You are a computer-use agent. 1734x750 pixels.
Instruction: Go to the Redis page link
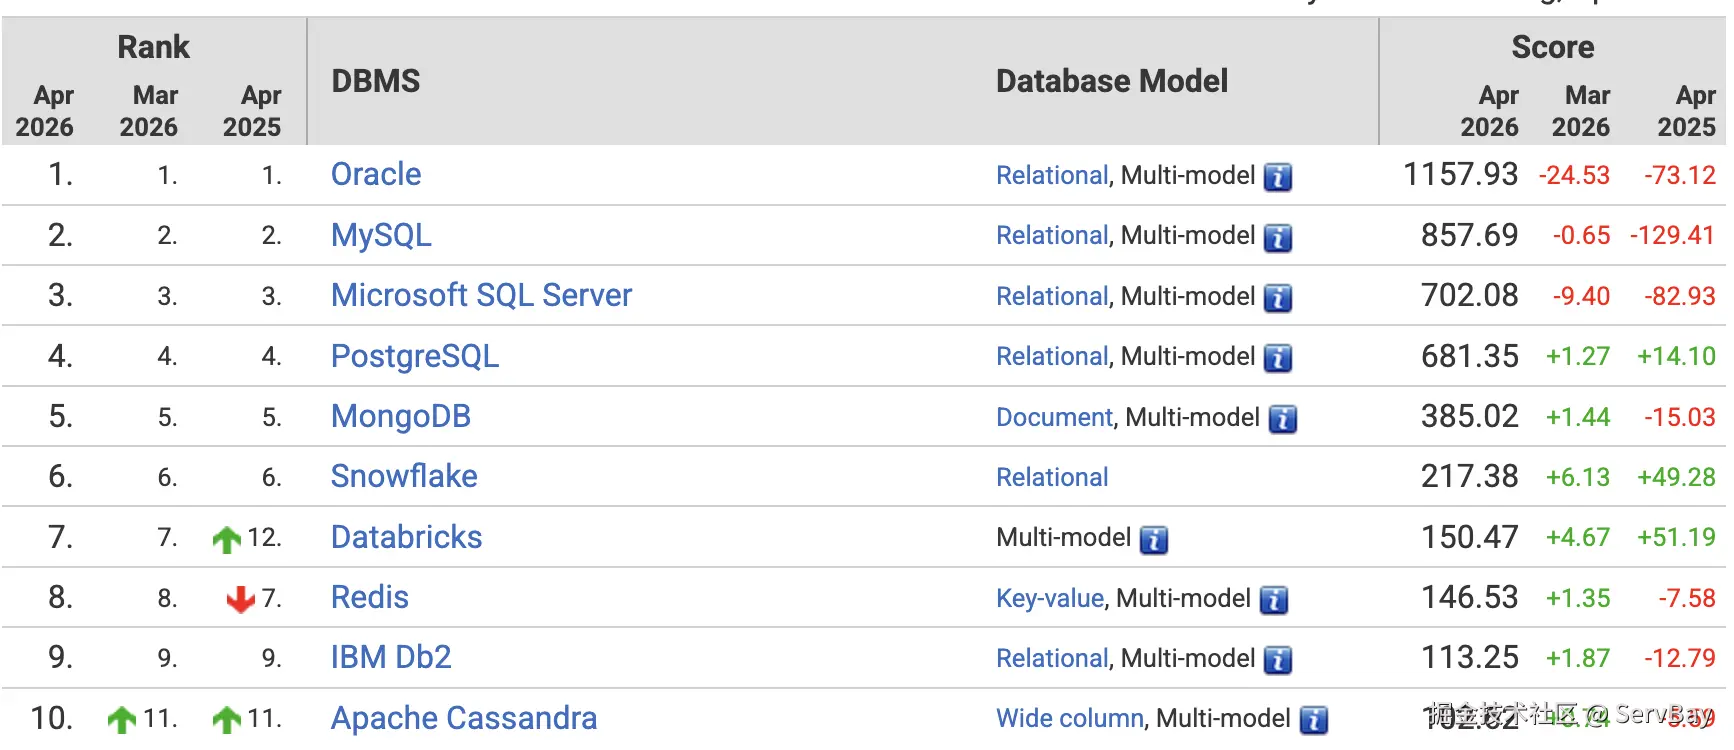click(x=370, y=597)
